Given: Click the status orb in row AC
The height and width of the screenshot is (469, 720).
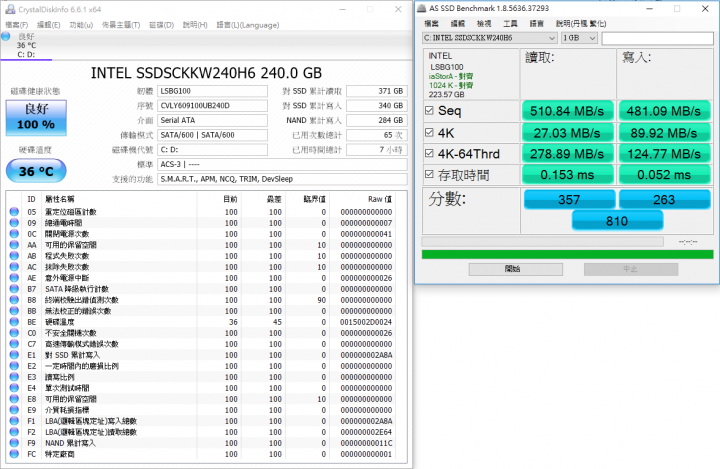Looking at the screenshot, I should (14, 267).
